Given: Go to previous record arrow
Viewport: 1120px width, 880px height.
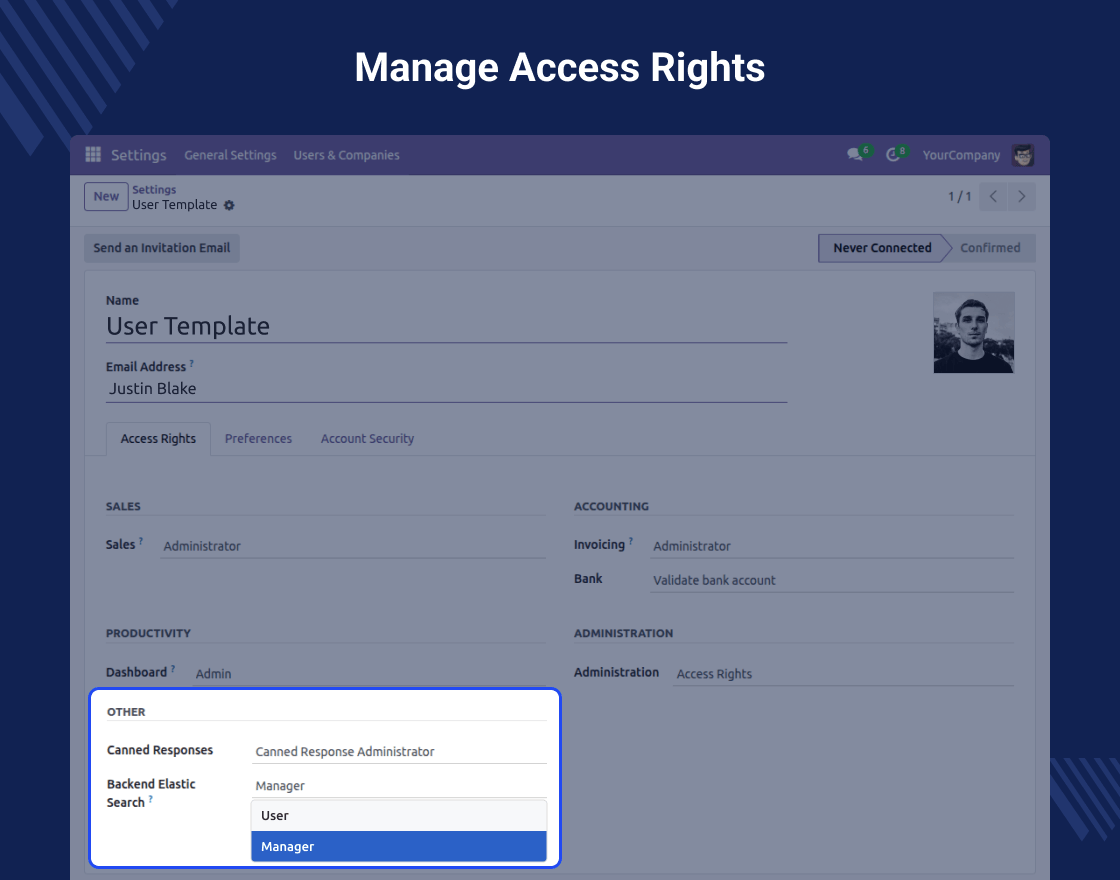Looking at the screenshot, I should point(993,197).
